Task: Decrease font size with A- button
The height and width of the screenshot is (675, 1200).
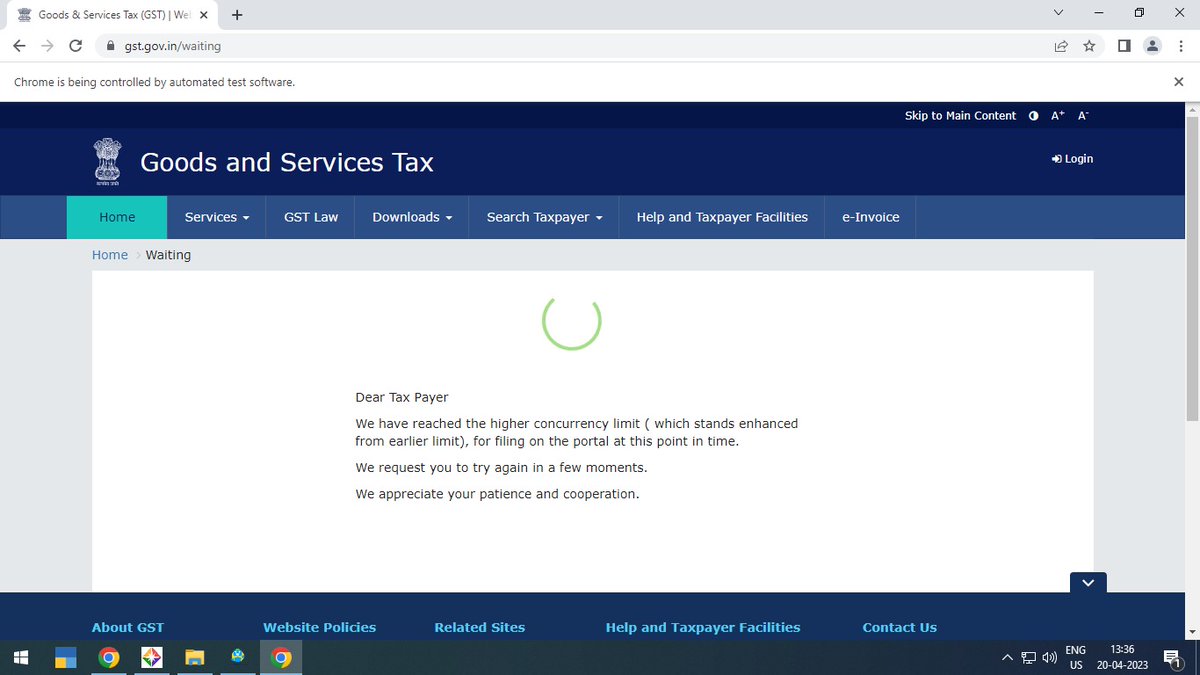Action: click(x=1084, y=116)
